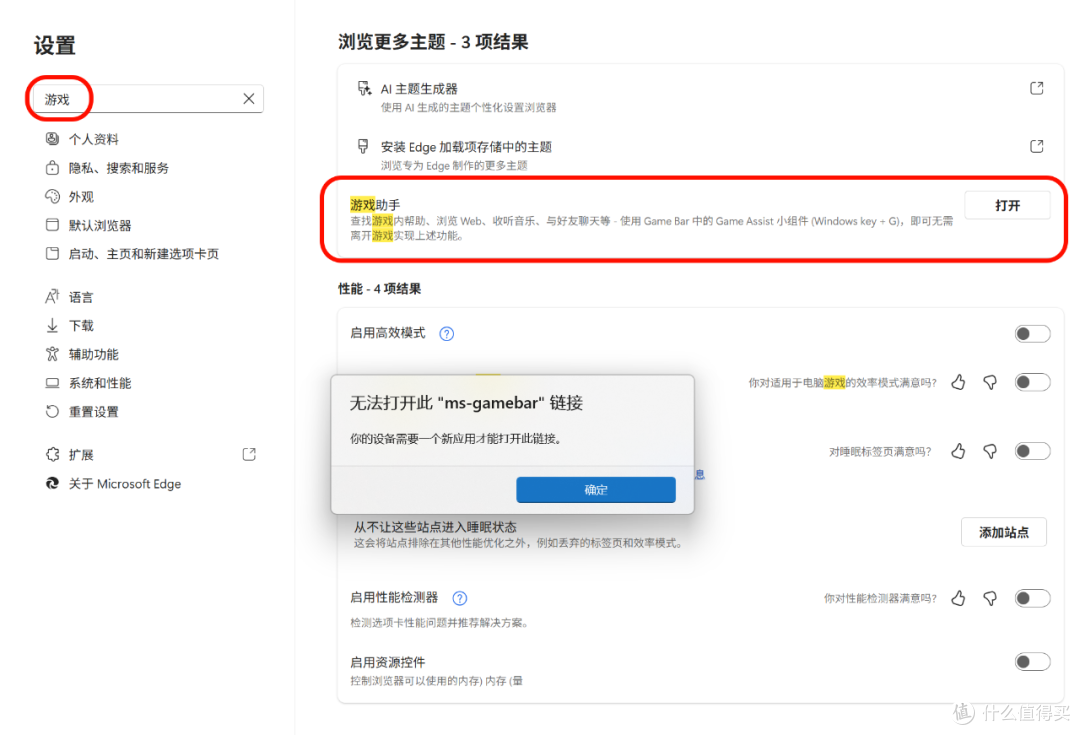Click 从不让这些站点进入睡眠状态 text

click(435, 527)
